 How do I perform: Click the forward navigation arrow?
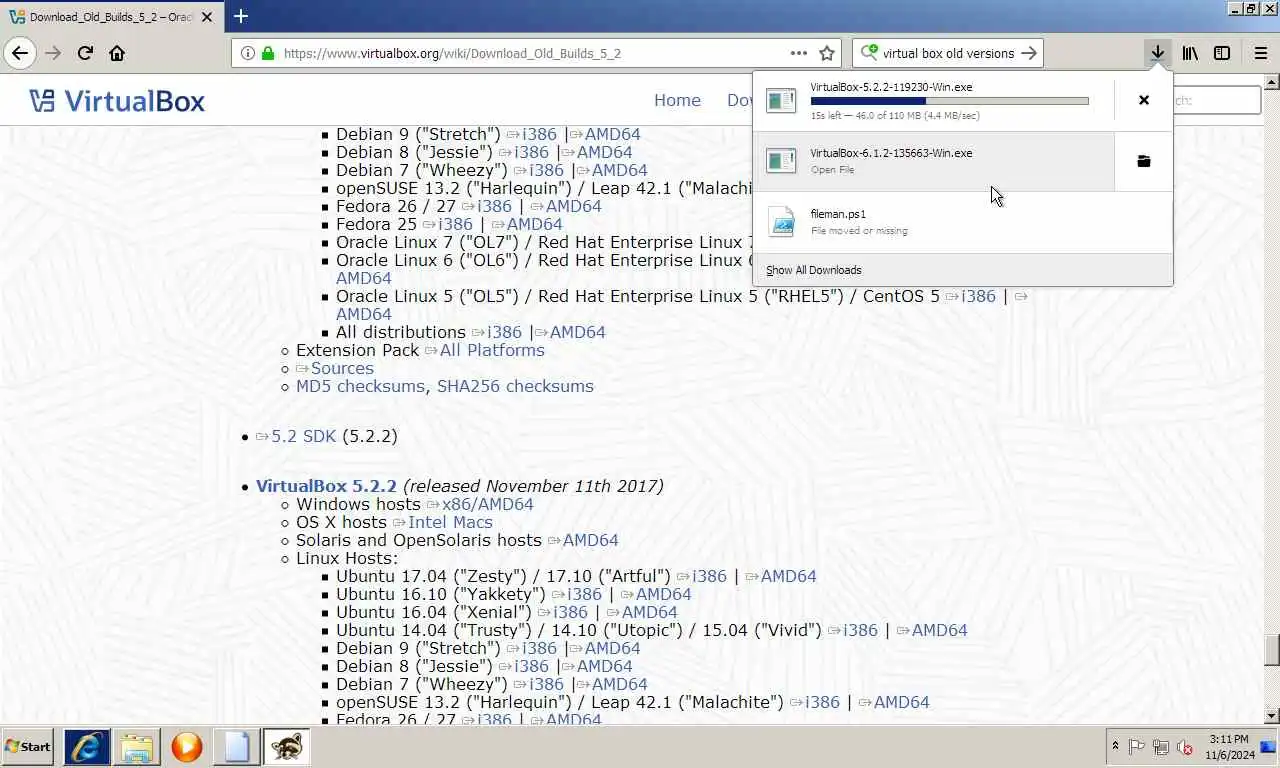tap(54, 53)
